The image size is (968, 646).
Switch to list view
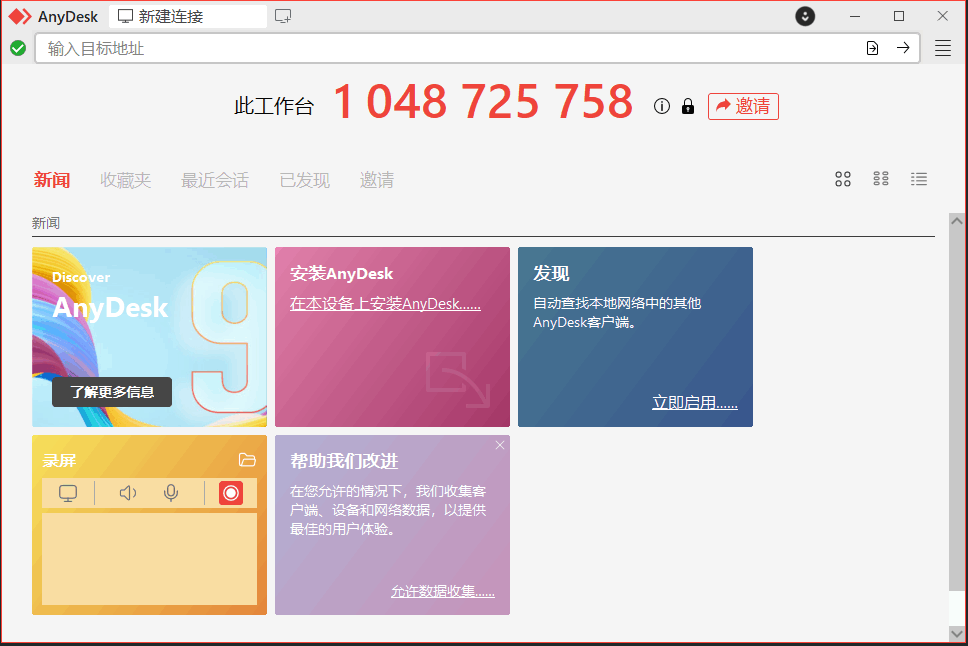(x=918, y=179)
